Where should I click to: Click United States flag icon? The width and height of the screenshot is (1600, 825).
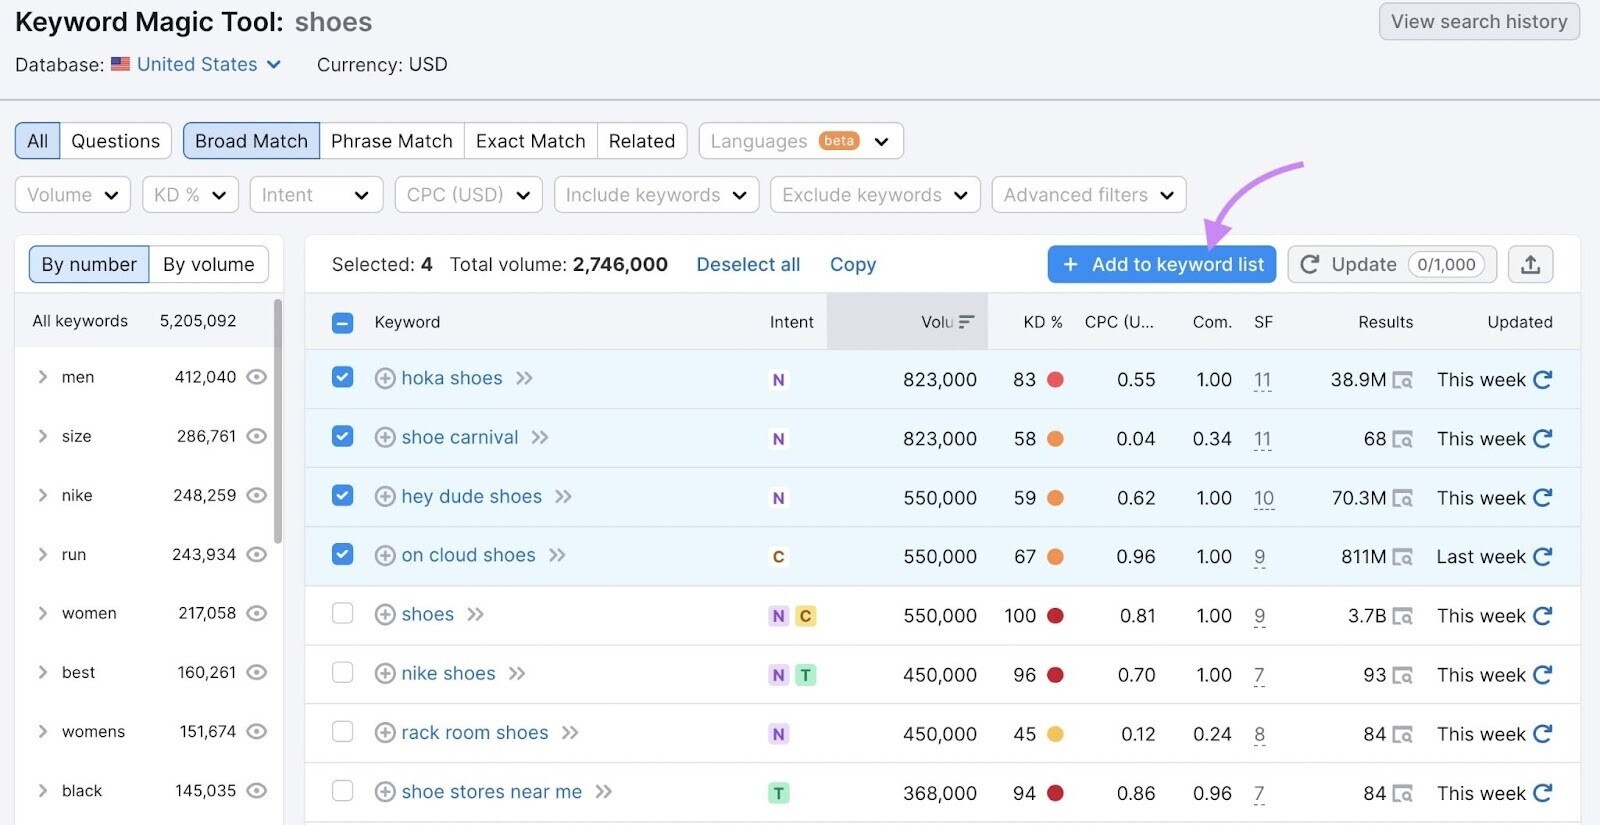pos(120,64)
